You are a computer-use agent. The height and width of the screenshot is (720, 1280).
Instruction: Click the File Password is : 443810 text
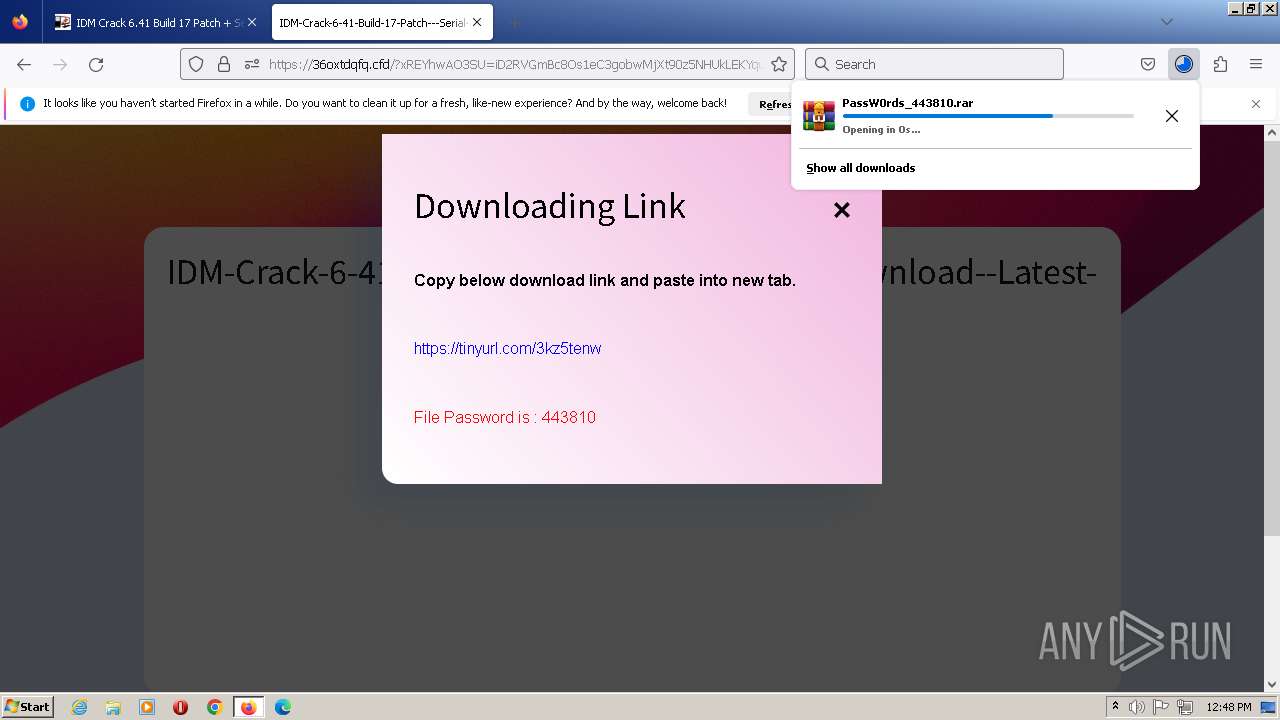[505, 417]
